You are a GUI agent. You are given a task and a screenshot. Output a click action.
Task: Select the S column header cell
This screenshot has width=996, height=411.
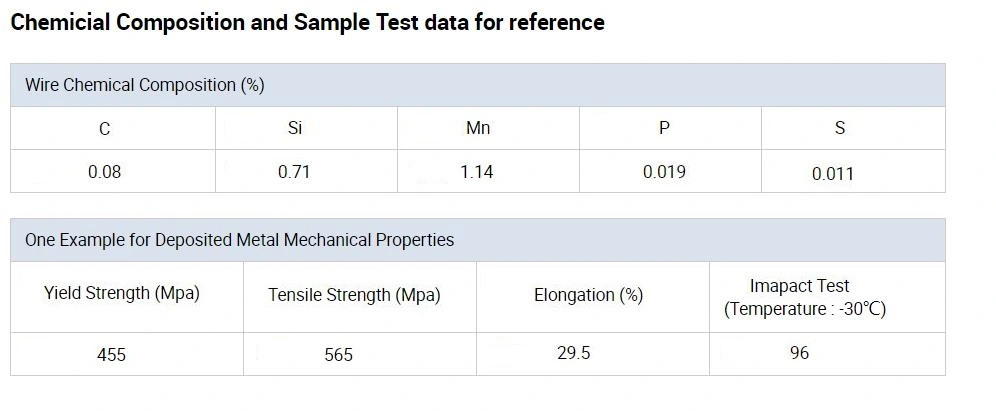(x=839, y=128)
